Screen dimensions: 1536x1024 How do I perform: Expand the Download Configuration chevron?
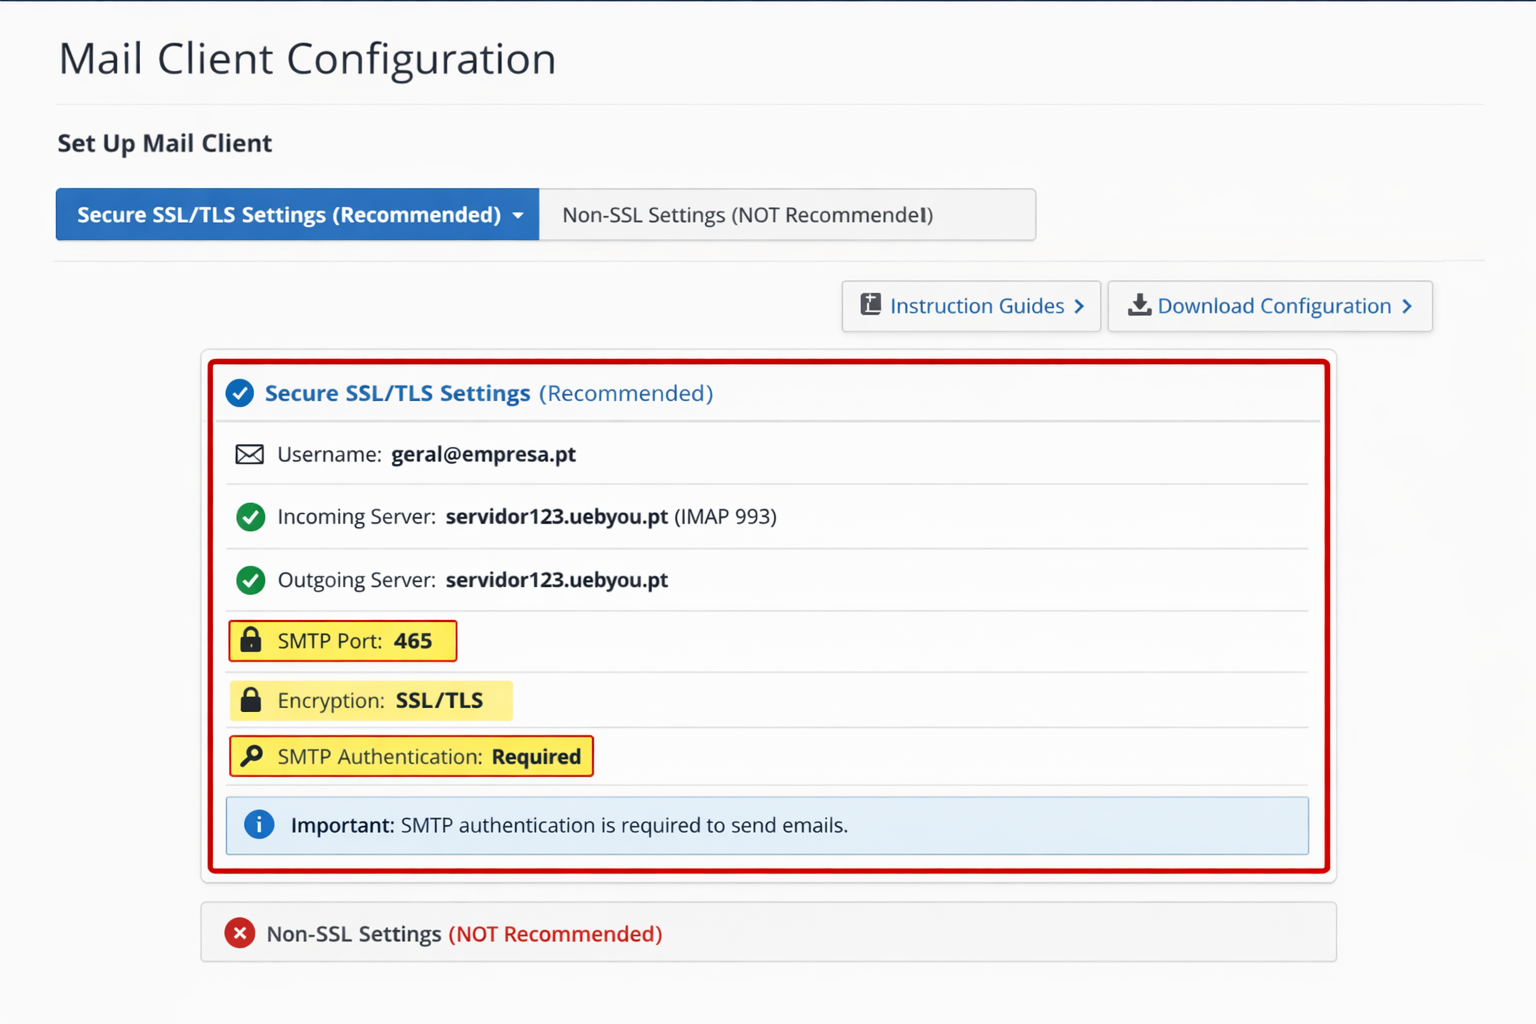[x=1407, y=306]
